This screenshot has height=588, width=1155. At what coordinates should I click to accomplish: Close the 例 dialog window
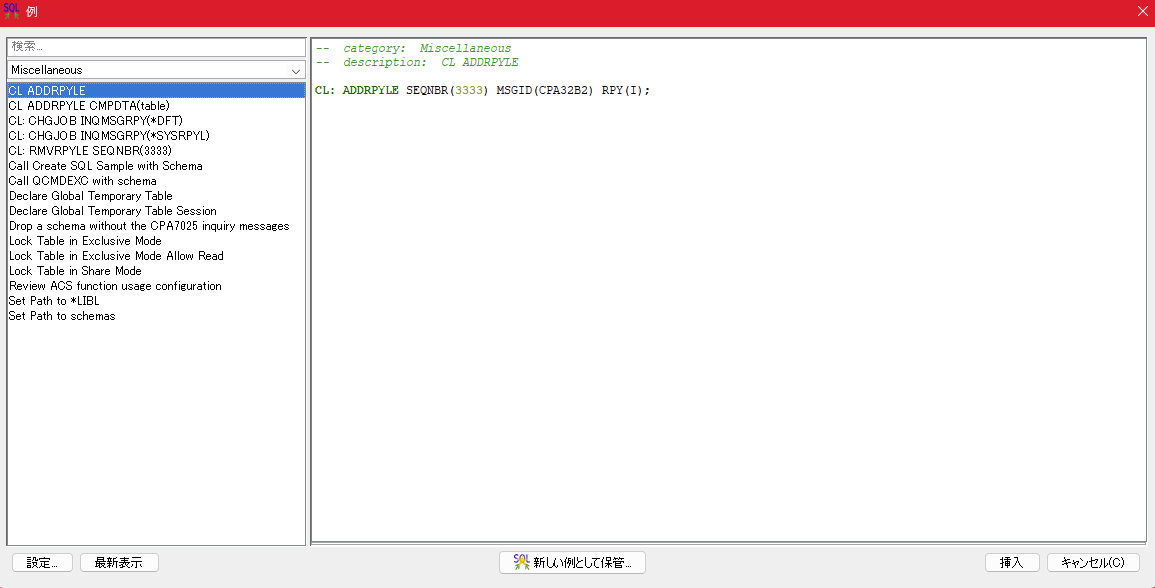pos(1142,11)
